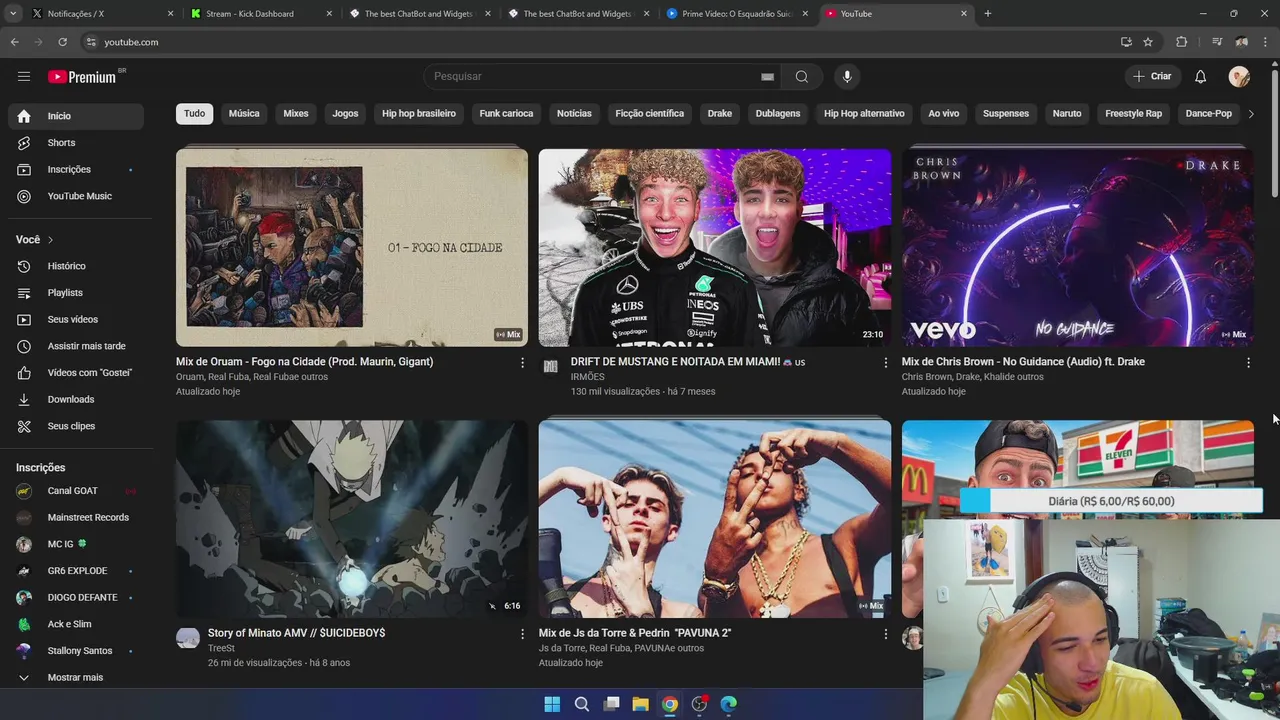Open TreeSt channel link
This screenshot has width=1280, height=720.
[221, 648]
